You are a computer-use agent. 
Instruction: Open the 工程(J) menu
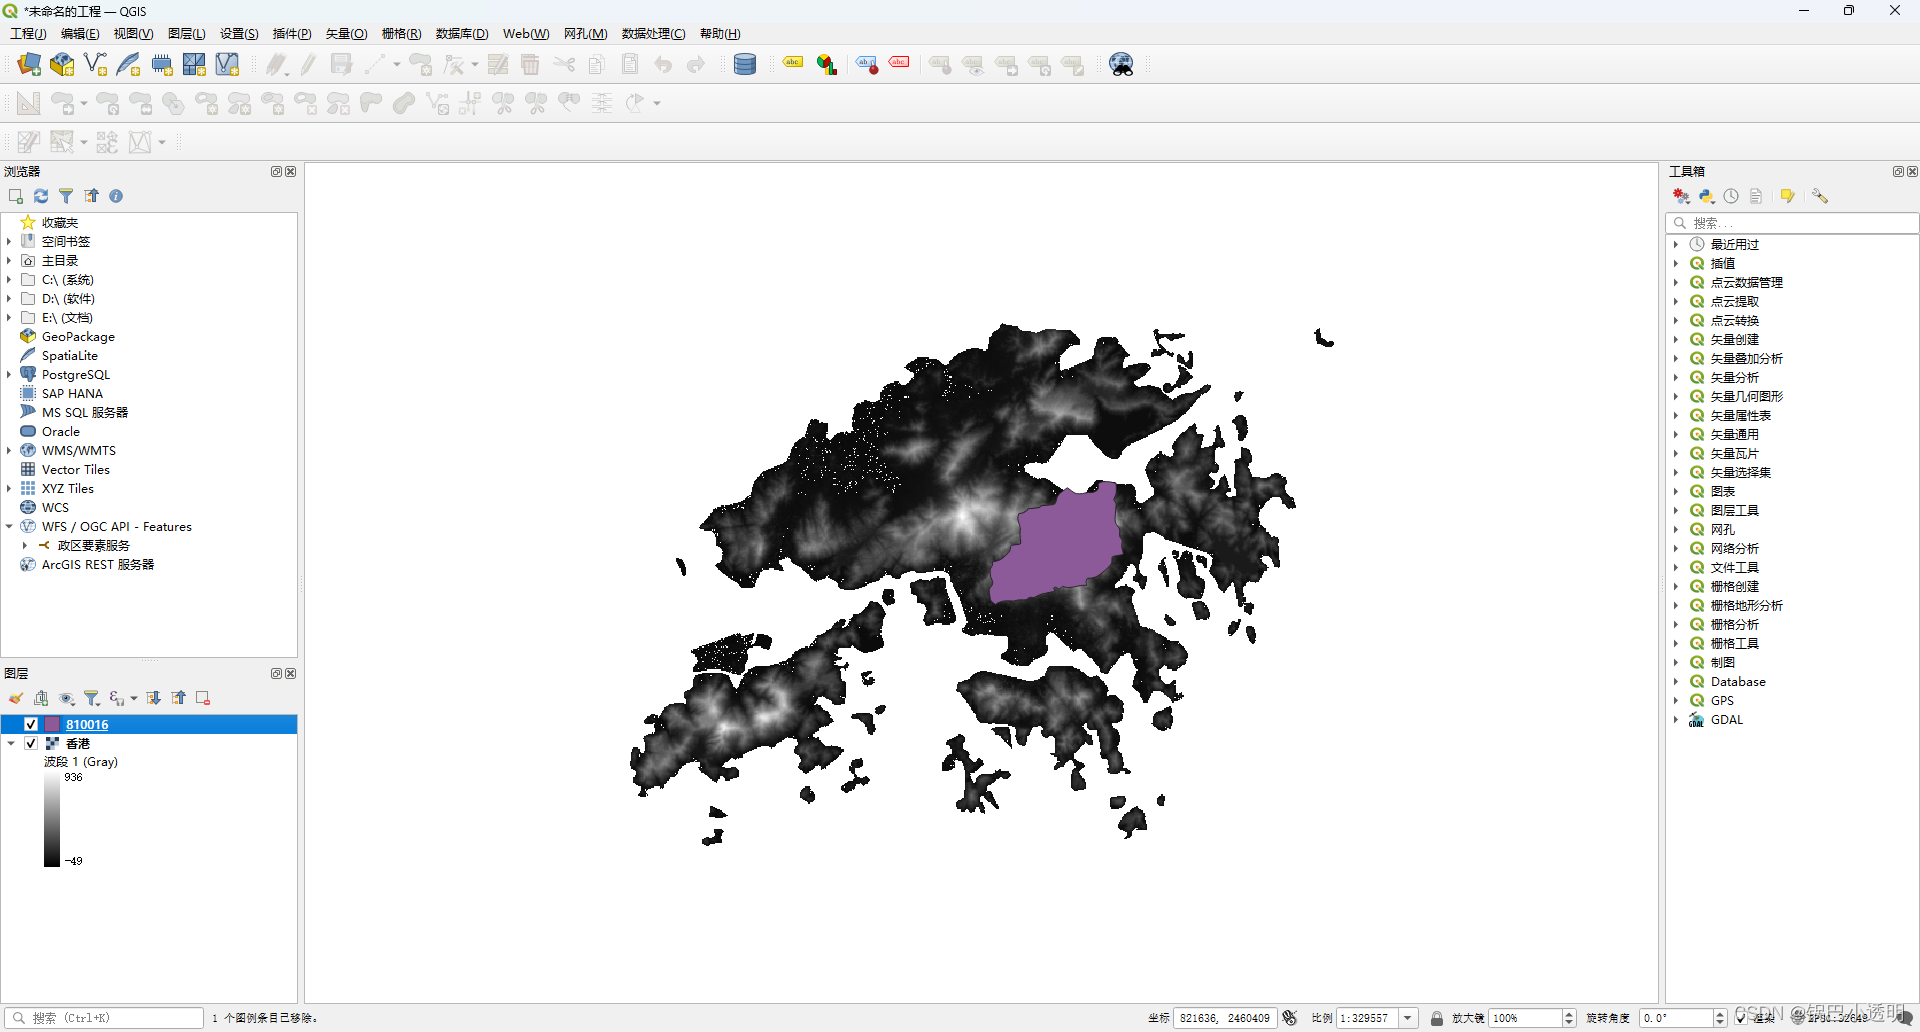click(28, 34)
